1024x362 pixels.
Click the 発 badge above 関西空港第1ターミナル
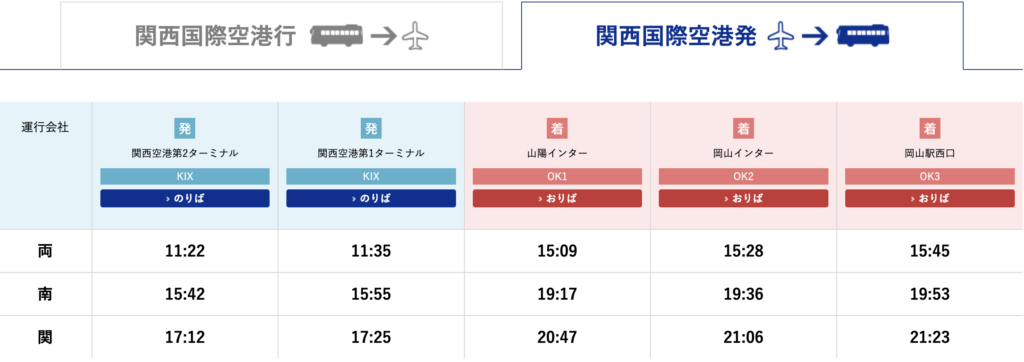click(x=371, y=129)
